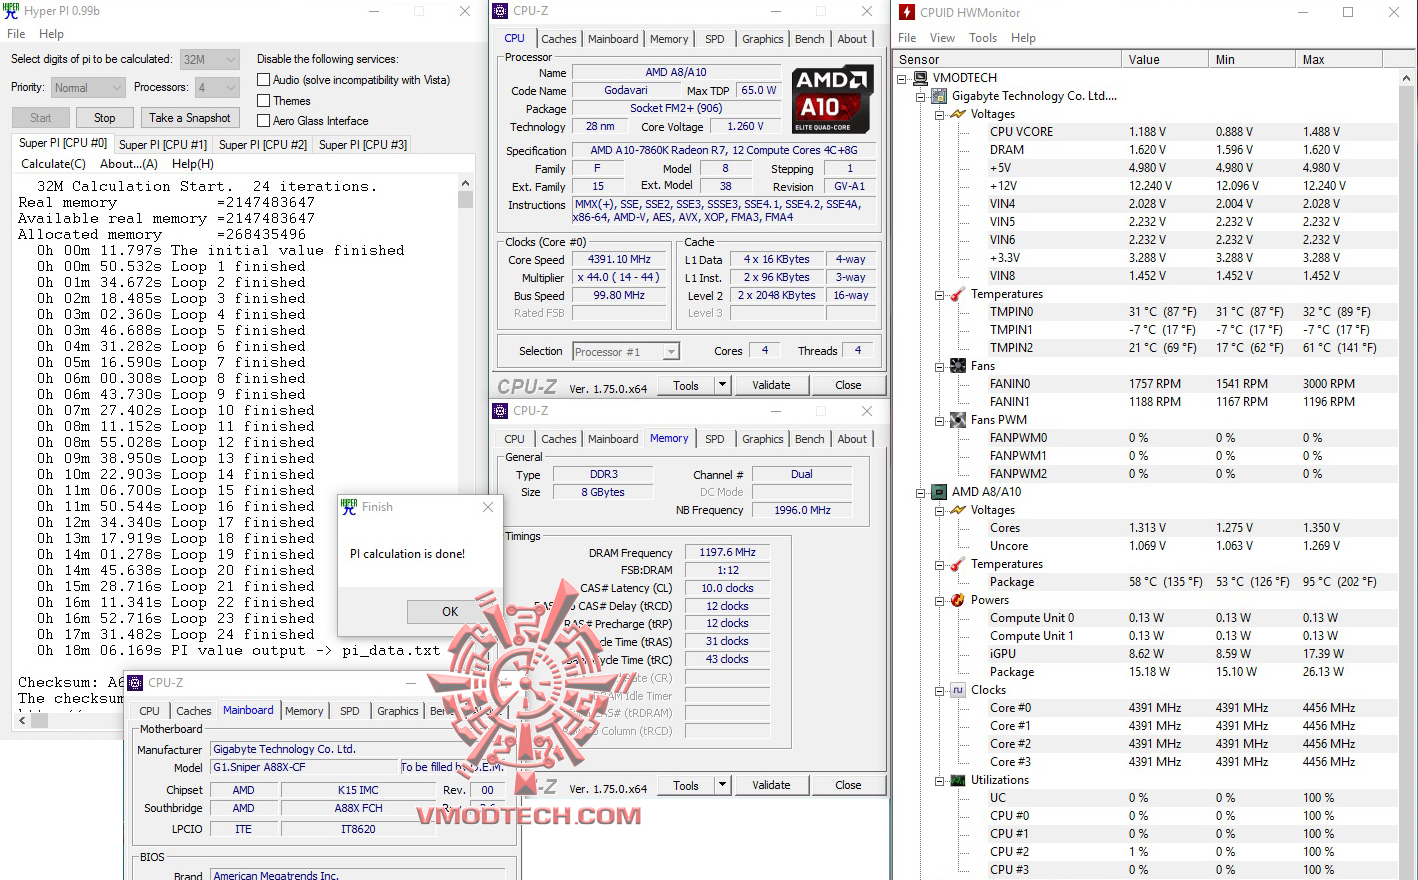This screenshot has width=1418, height=880.
Task: Click the HWMonitor lightning icon in its title bar
Action: point(906,12)
